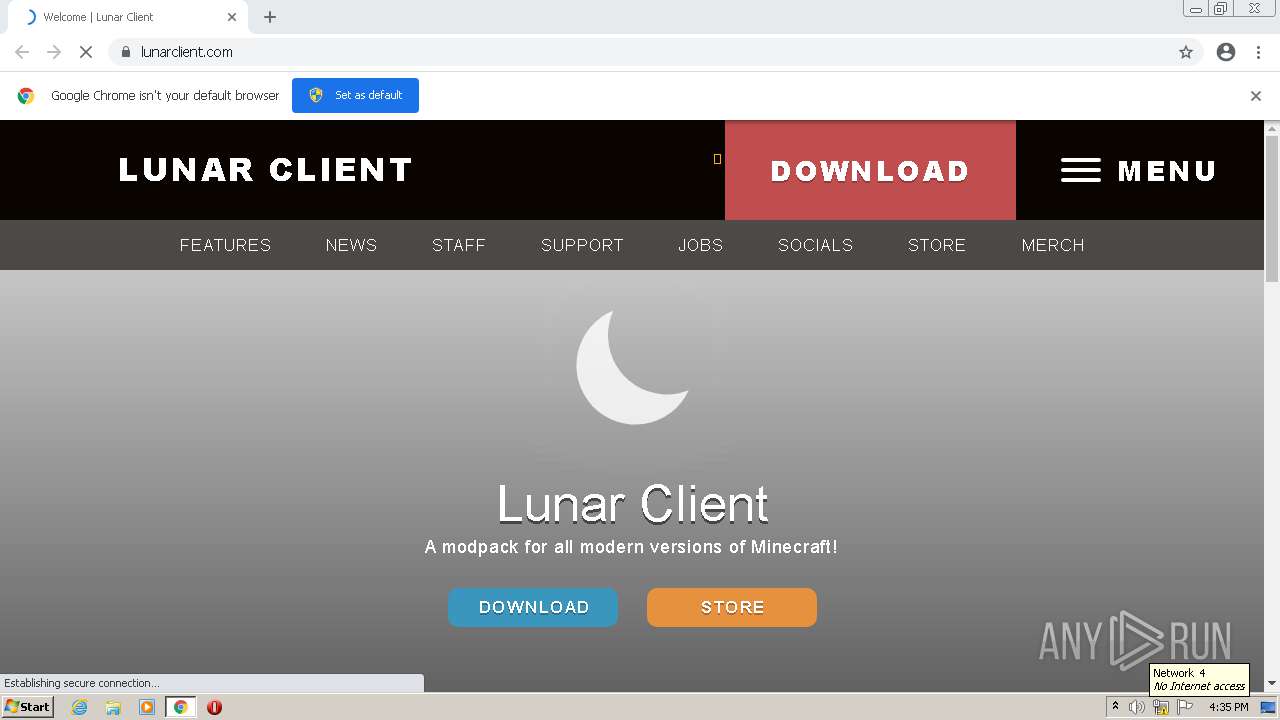Viewport: 1280px width, 720px height.
Task: Open the Chrome profile avatar
Action: (1226, 52)
